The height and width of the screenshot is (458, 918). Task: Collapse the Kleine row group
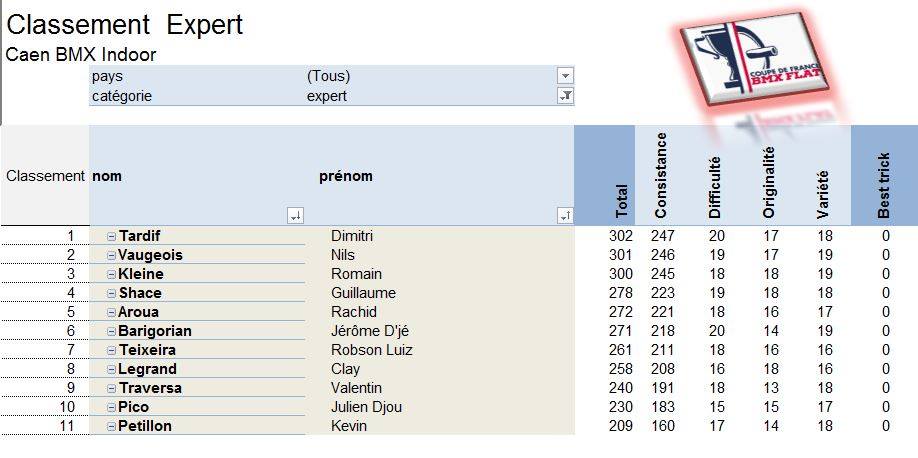pyautogui.click(x=111, y=274)
